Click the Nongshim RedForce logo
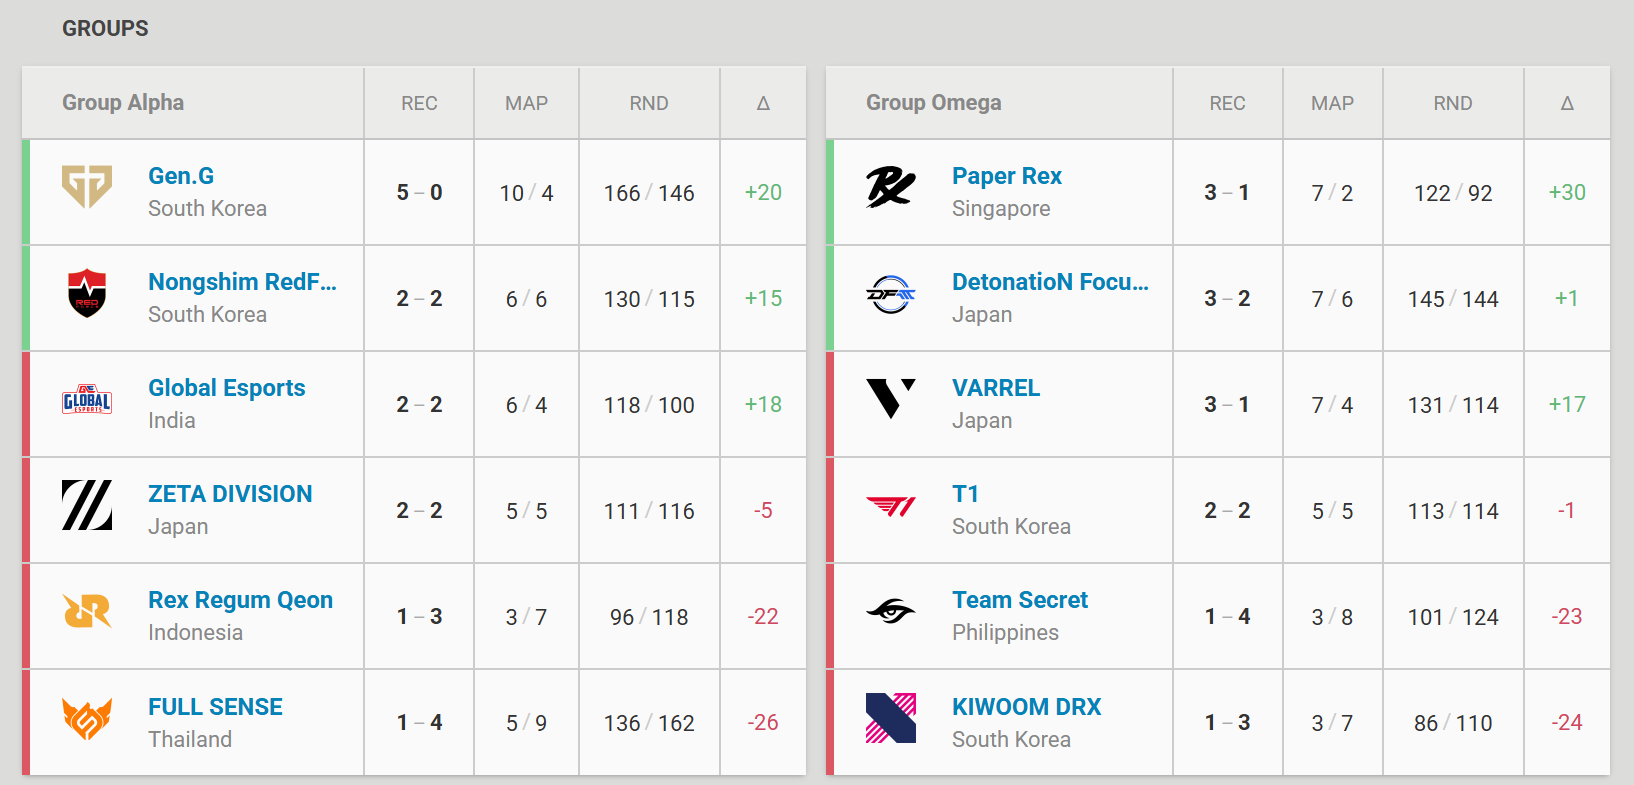Viewport: 1634px width, 785px height. pyautogui.click(x=87, y=293)
